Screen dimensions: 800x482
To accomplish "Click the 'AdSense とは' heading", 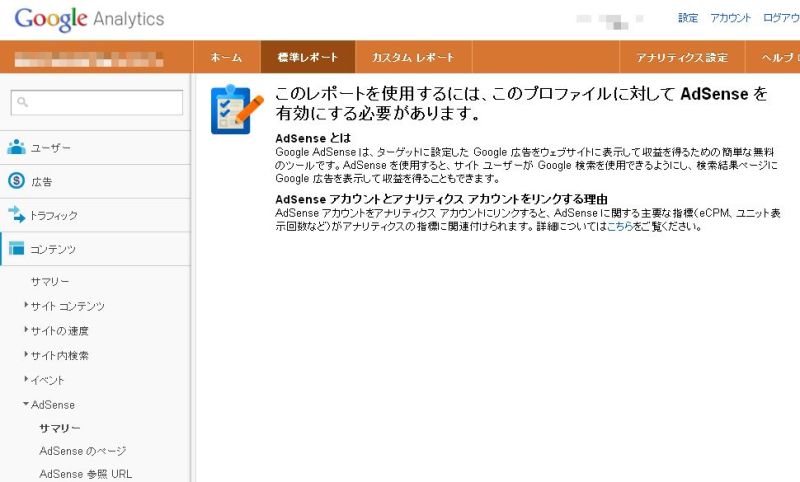I will [313, 138].
